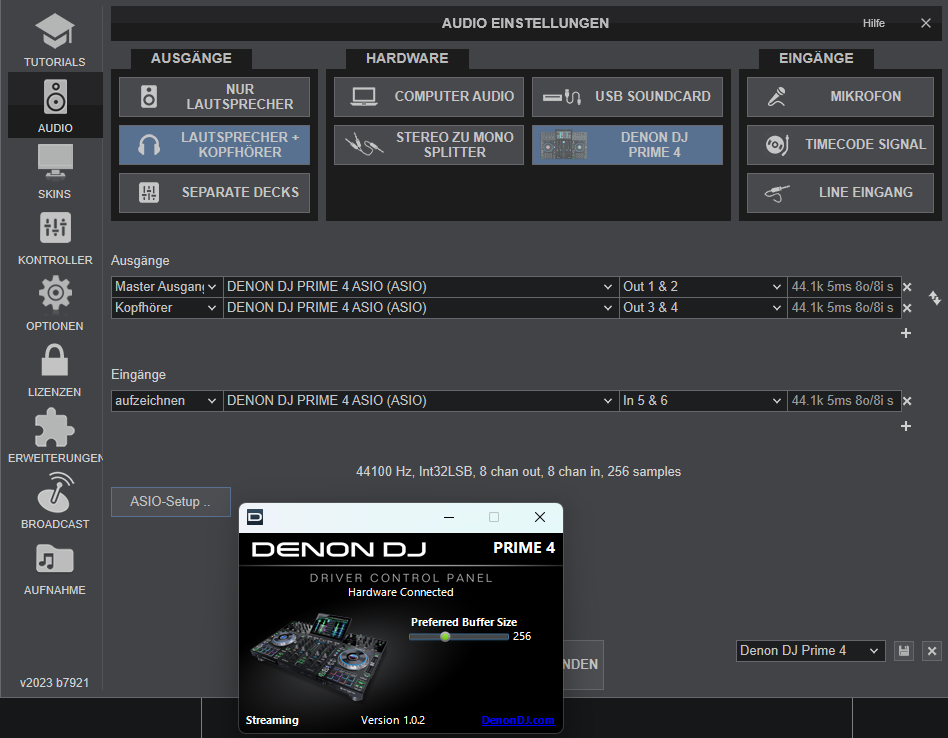Select the Audio settings sidebar icon
Screen dimensions: 948x738
click(55, 106)
